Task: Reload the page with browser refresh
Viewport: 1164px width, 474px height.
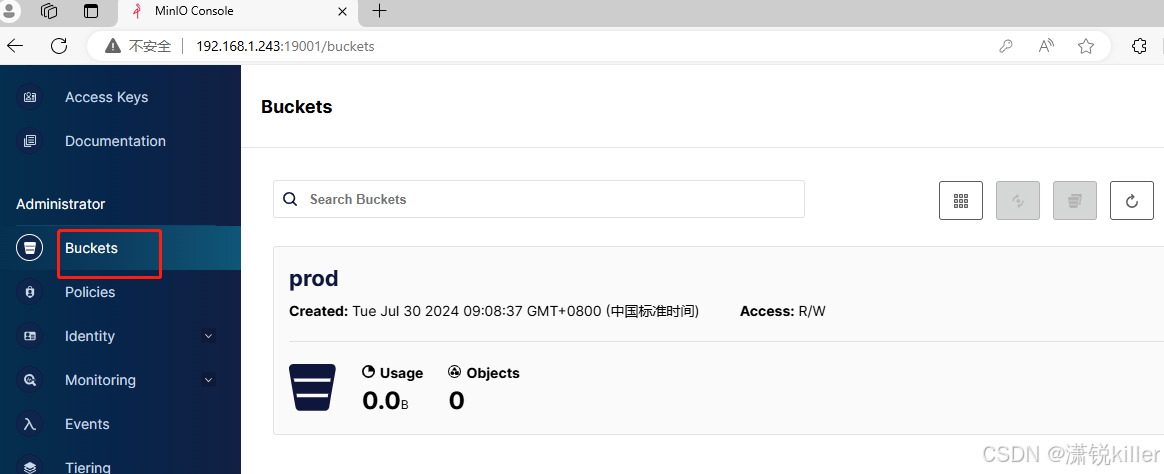Action: 59,46
